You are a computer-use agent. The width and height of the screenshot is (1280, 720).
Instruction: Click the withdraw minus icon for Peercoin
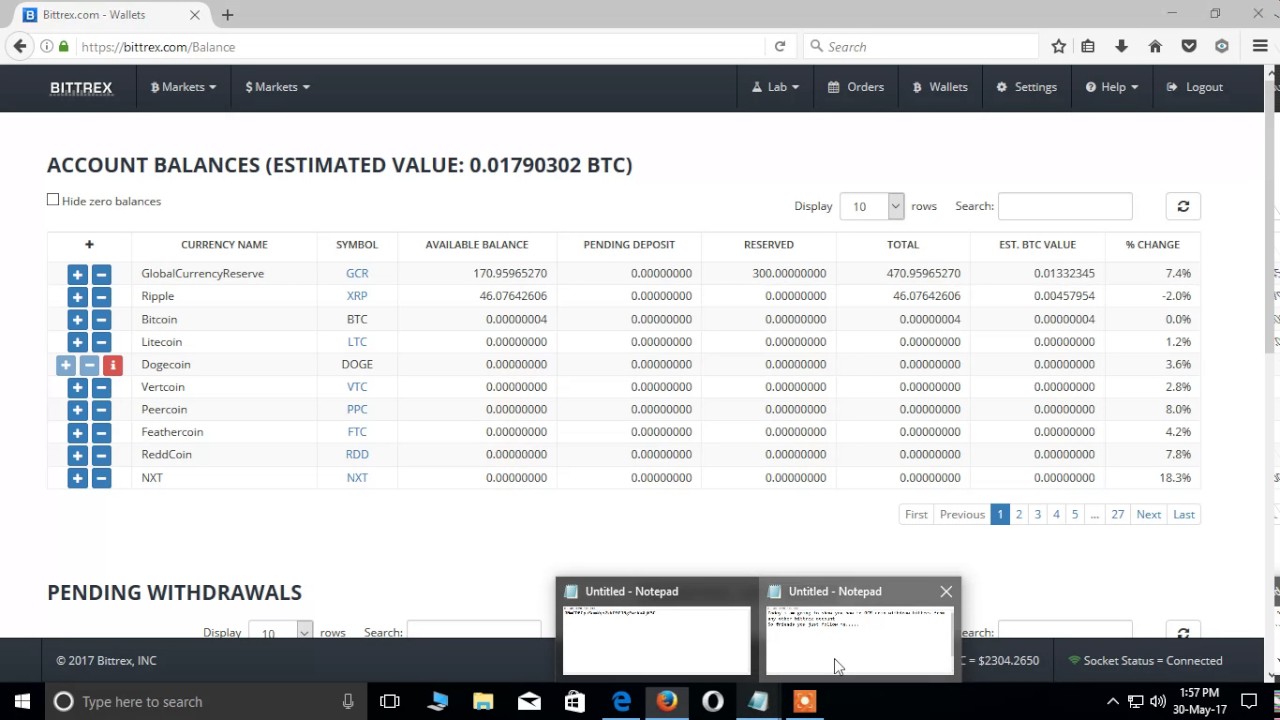click(101, 409)
